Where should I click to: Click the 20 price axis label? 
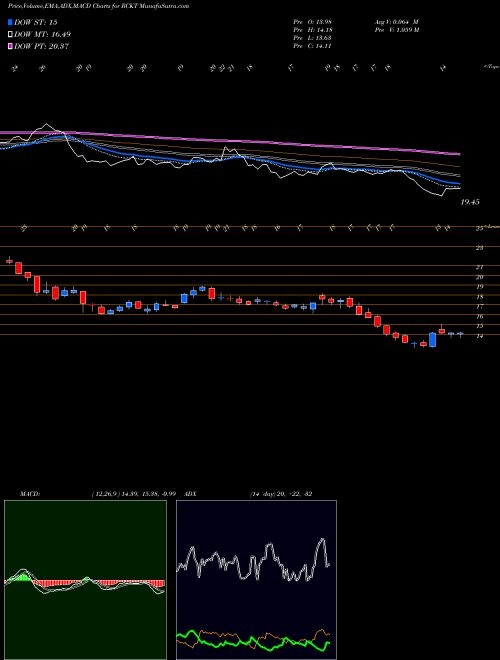tap(479, 277)
